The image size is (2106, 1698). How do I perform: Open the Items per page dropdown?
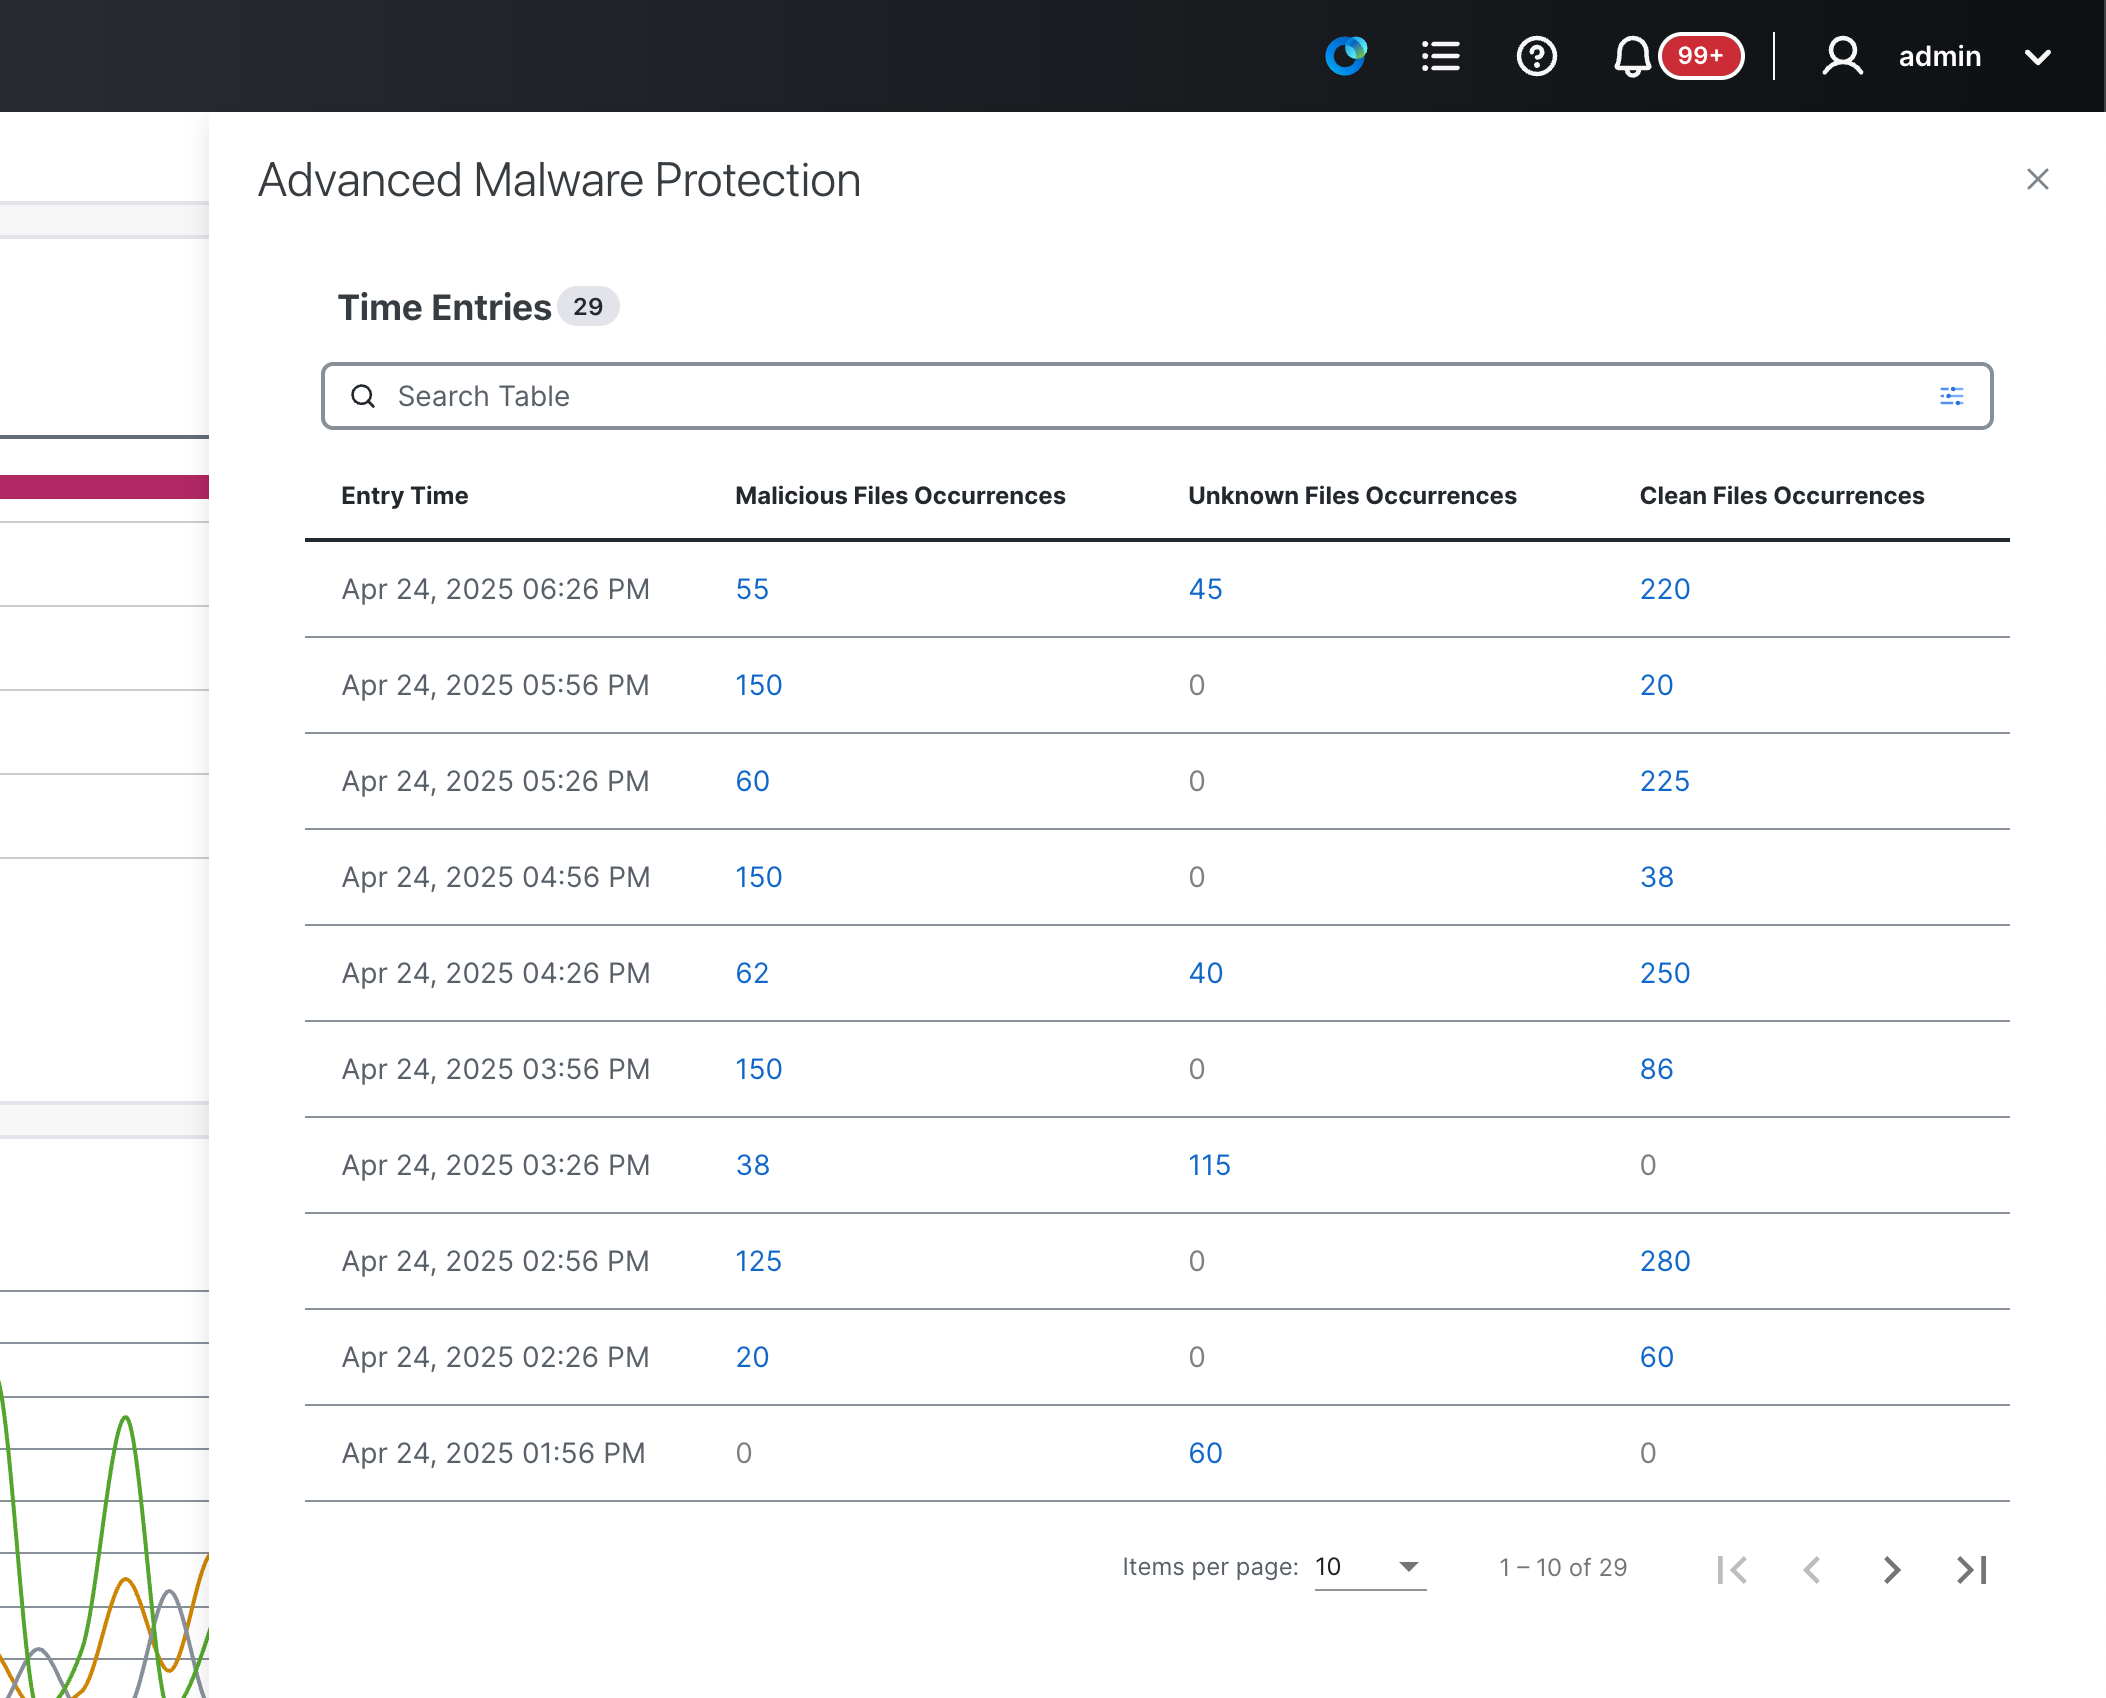tap(1370, 1567)
